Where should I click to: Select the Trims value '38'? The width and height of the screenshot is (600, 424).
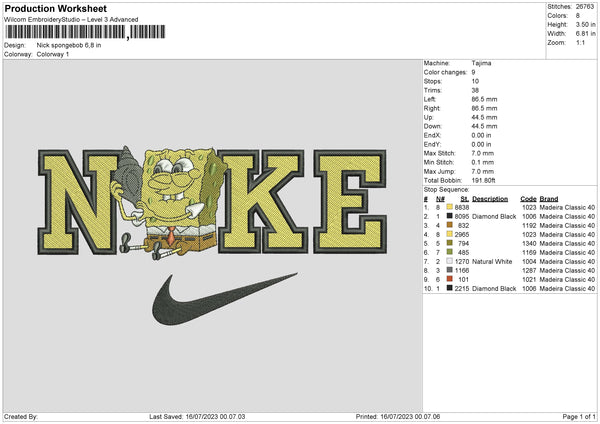coord(475,90)
